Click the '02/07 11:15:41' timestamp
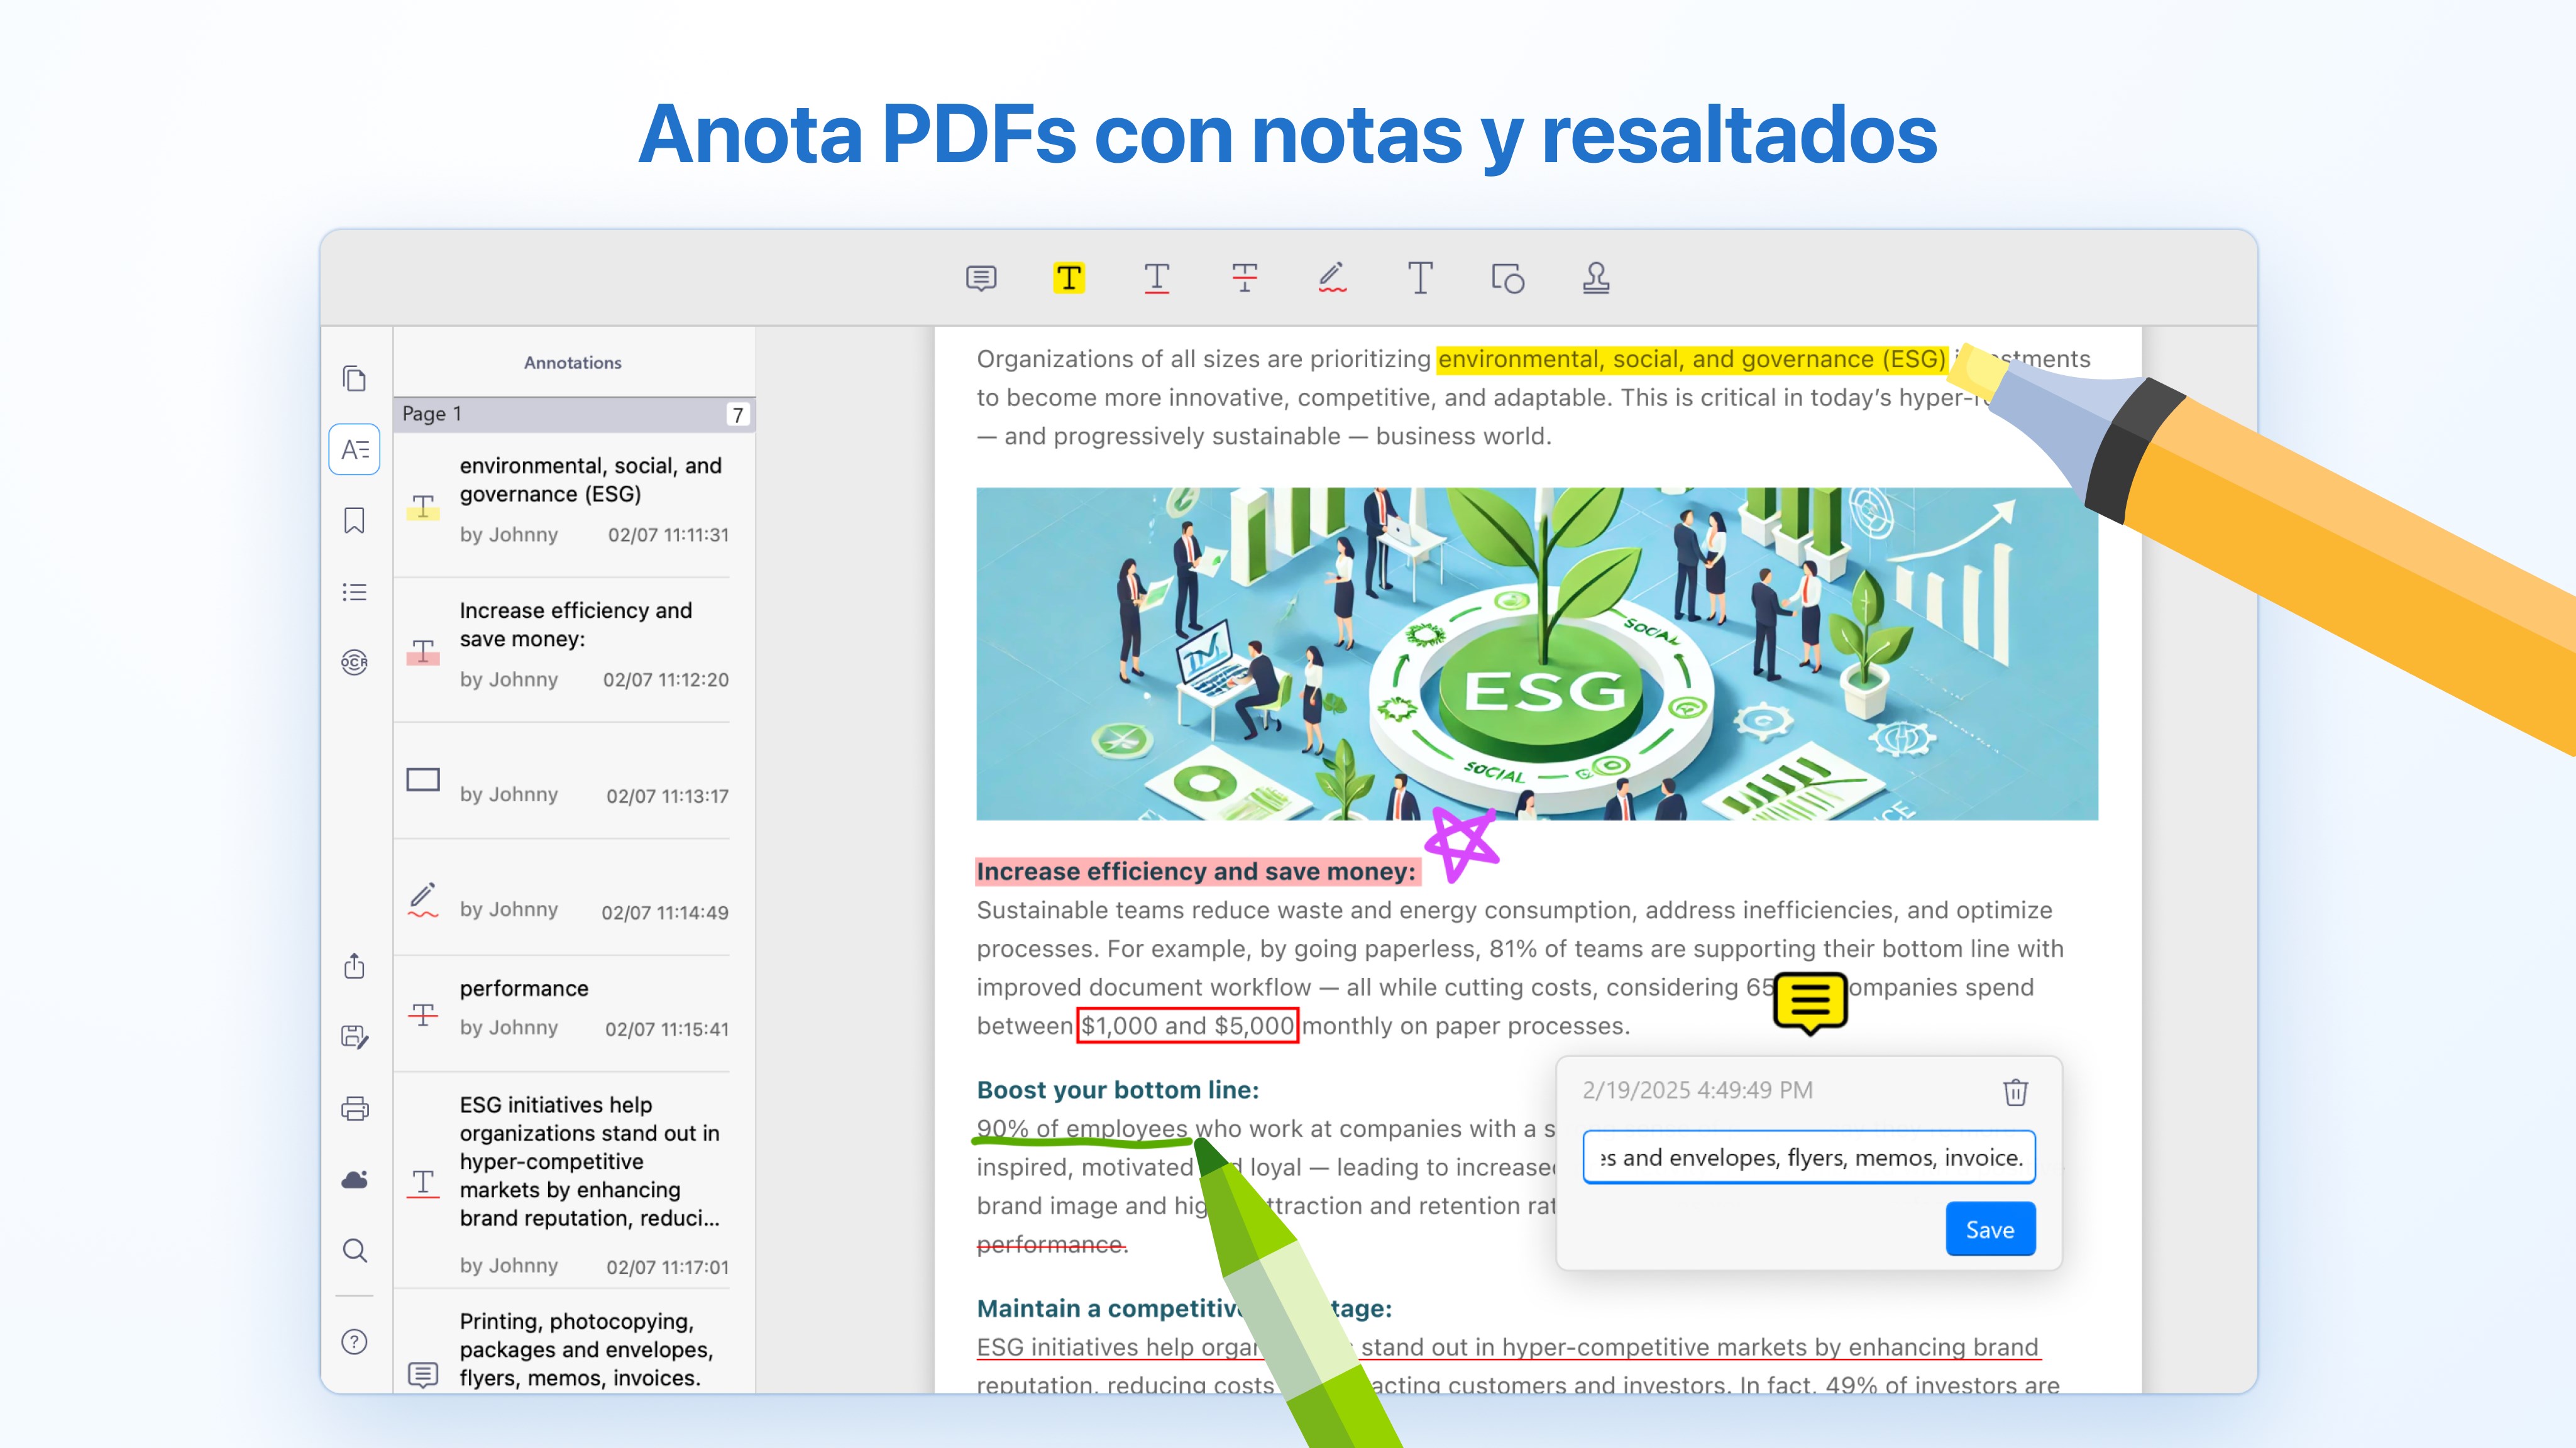Viewport: 2576px width, 1448px height. (667, 1029)
